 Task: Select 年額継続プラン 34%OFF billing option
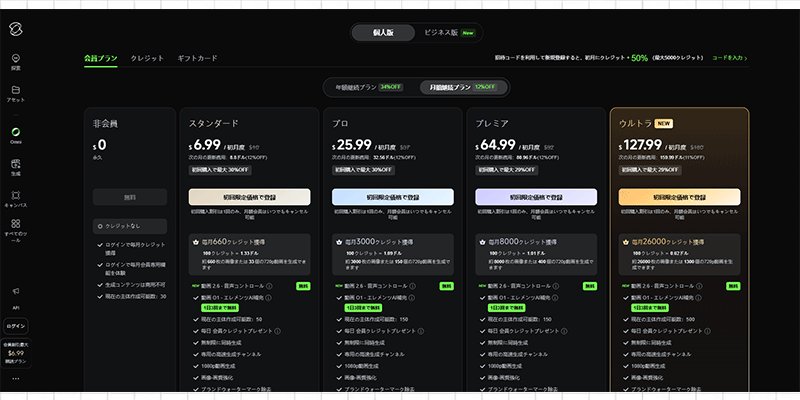coord(369,87)
